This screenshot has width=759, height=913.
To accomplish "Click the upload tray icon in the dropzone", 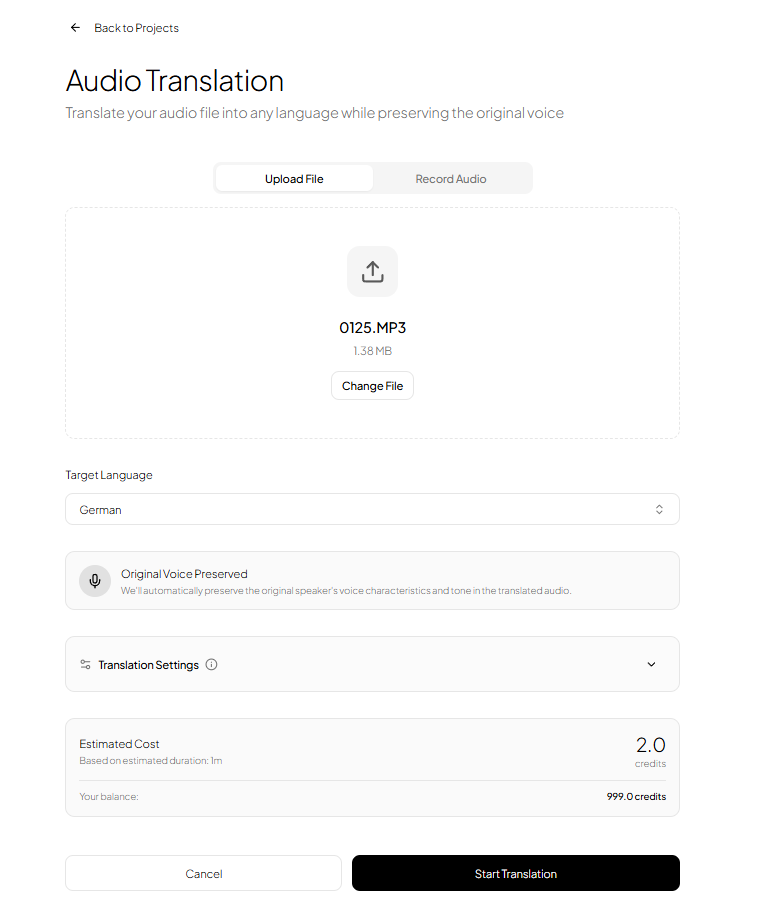I will (372, 270).
